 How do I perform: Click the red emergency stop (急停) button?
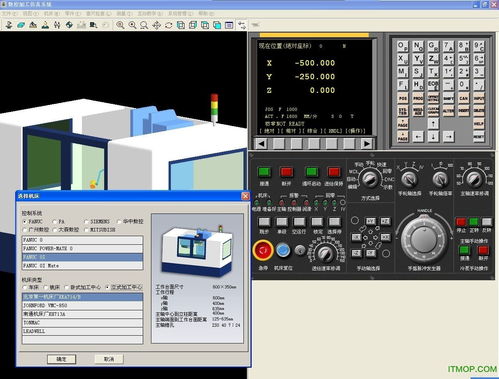[x=263, y=250]
